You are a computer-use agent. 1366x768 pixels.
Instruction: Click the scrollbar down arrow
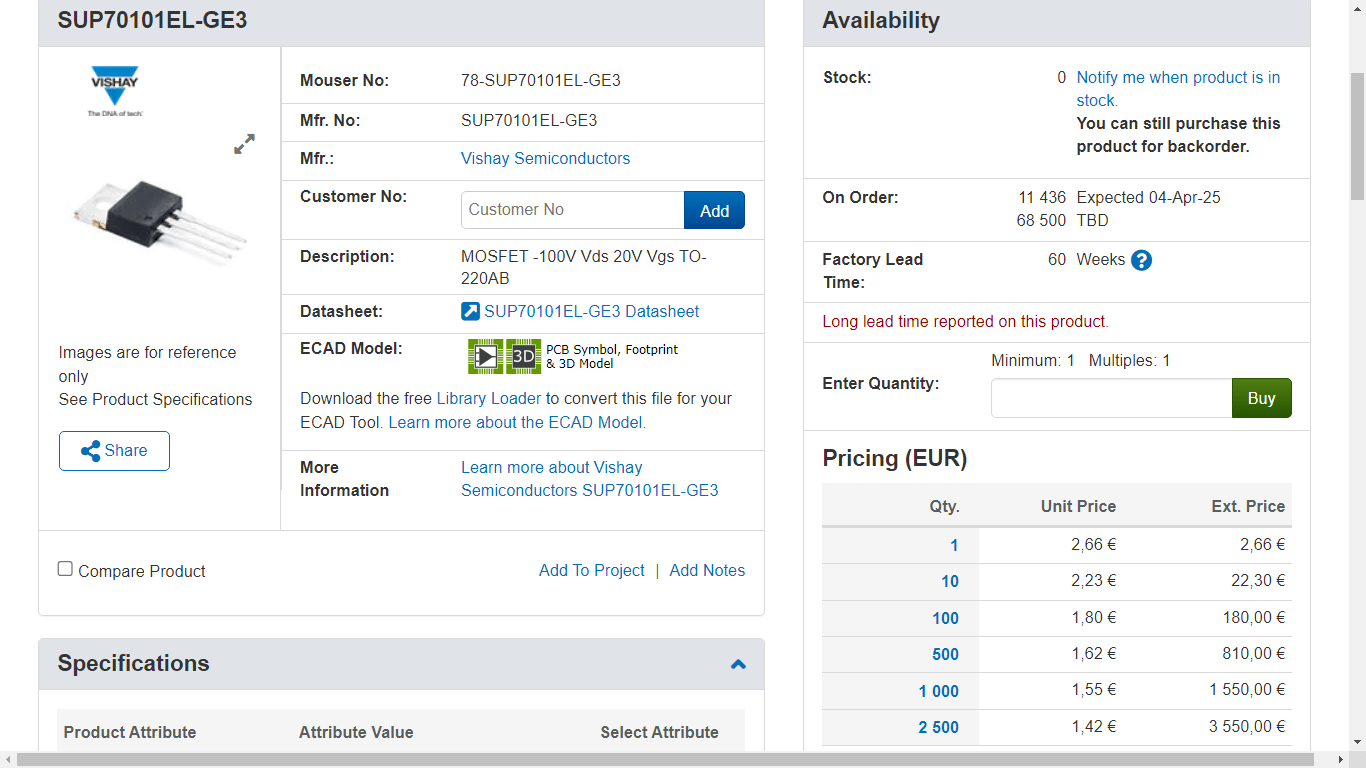[x=1357, y=742]
